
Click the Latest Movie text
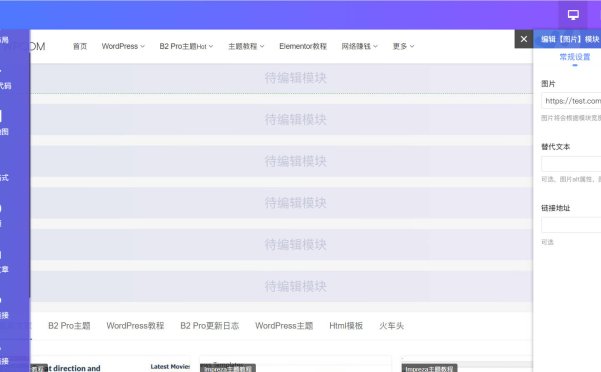click(170, 367)
